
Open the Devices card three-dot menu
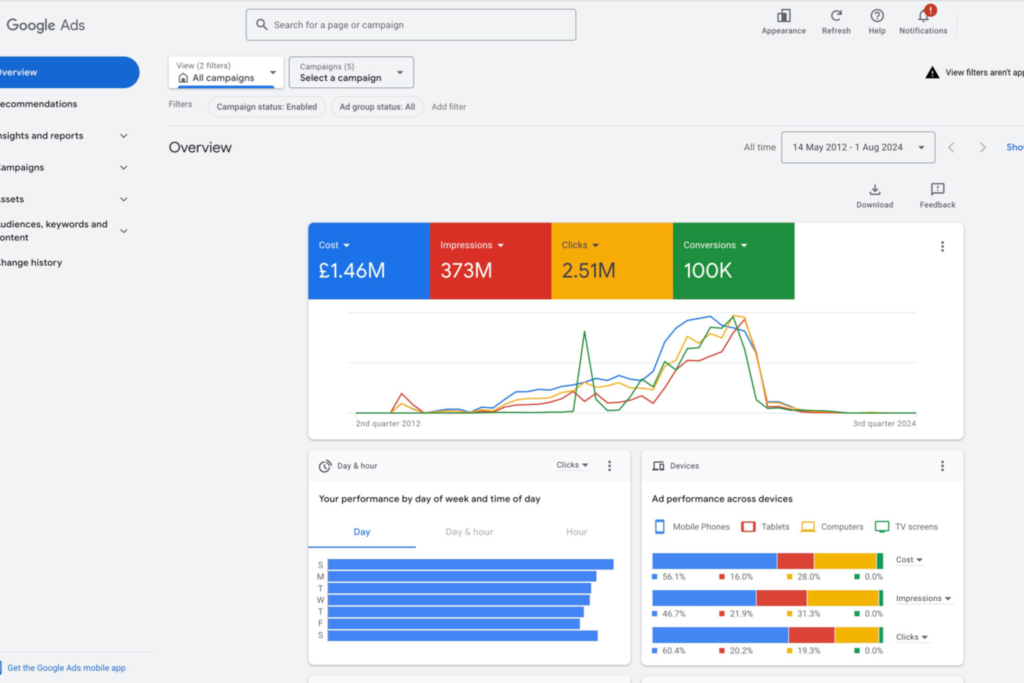click(x=941, y=466)
